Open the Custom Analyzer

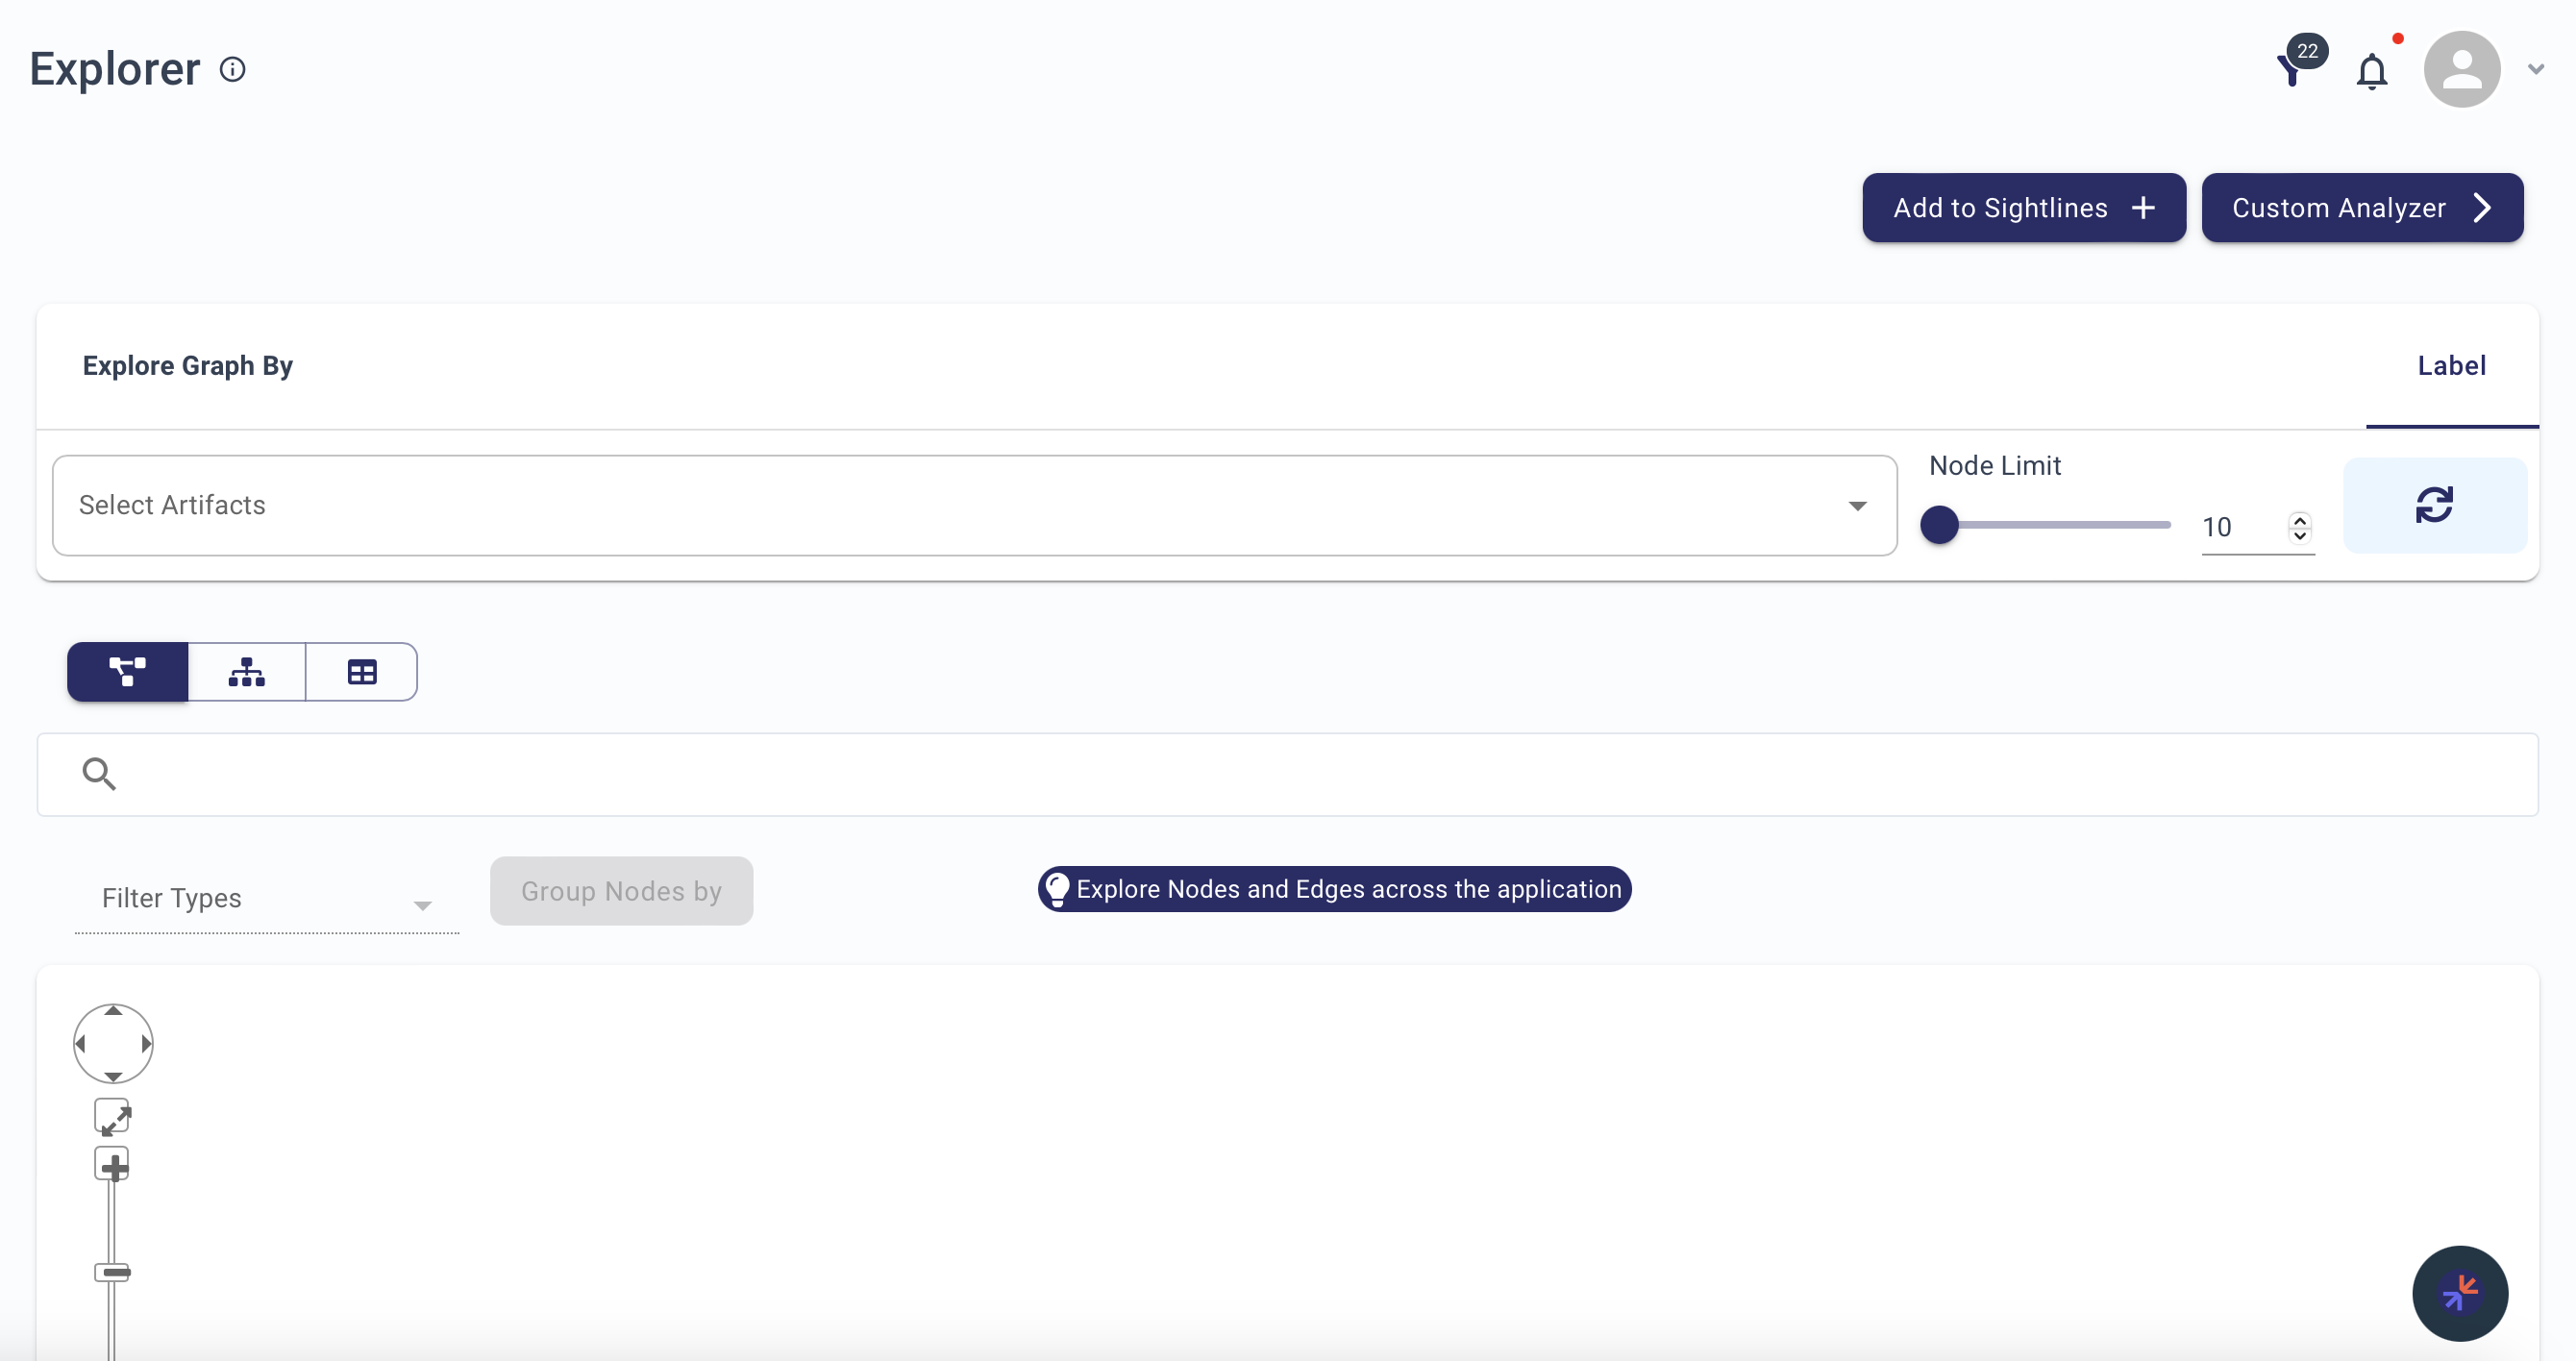click(2362, 208)
